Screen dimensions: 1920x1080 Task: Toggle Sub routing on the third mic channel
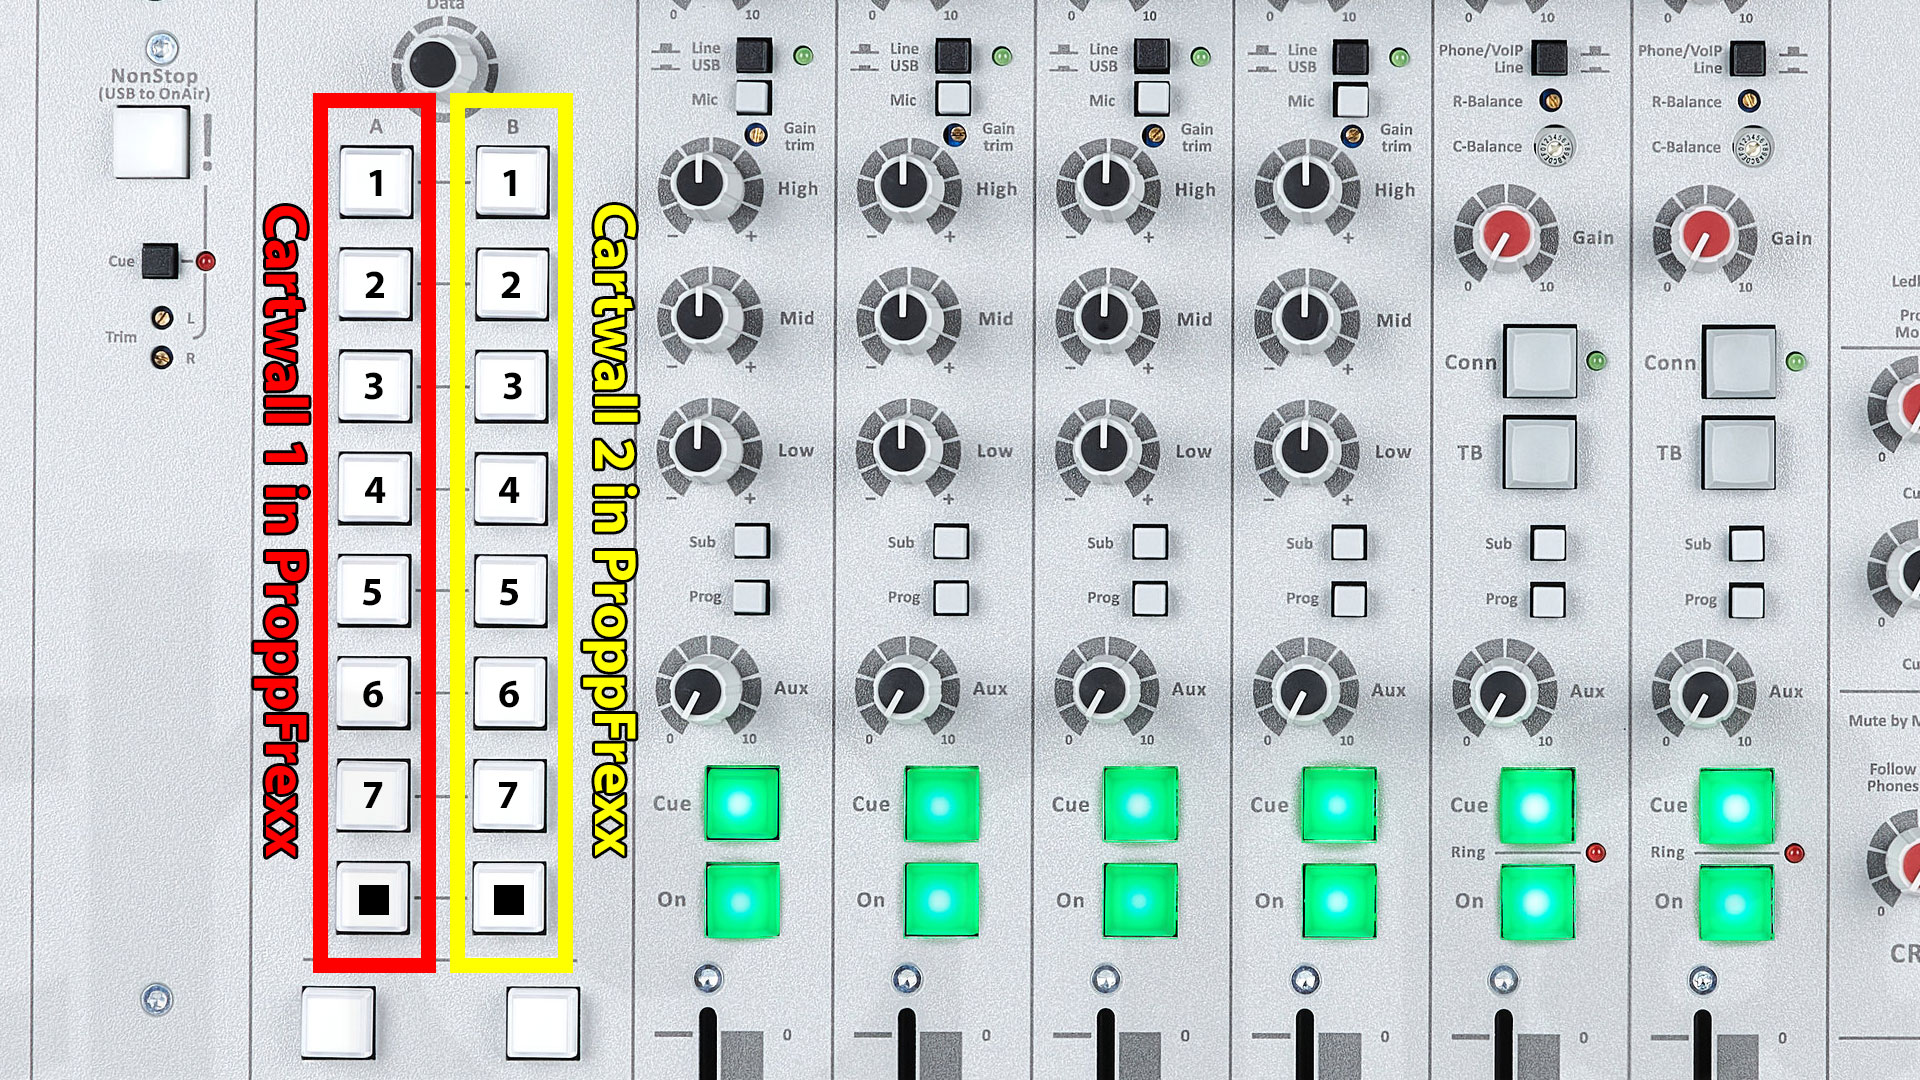(1149, 542)
